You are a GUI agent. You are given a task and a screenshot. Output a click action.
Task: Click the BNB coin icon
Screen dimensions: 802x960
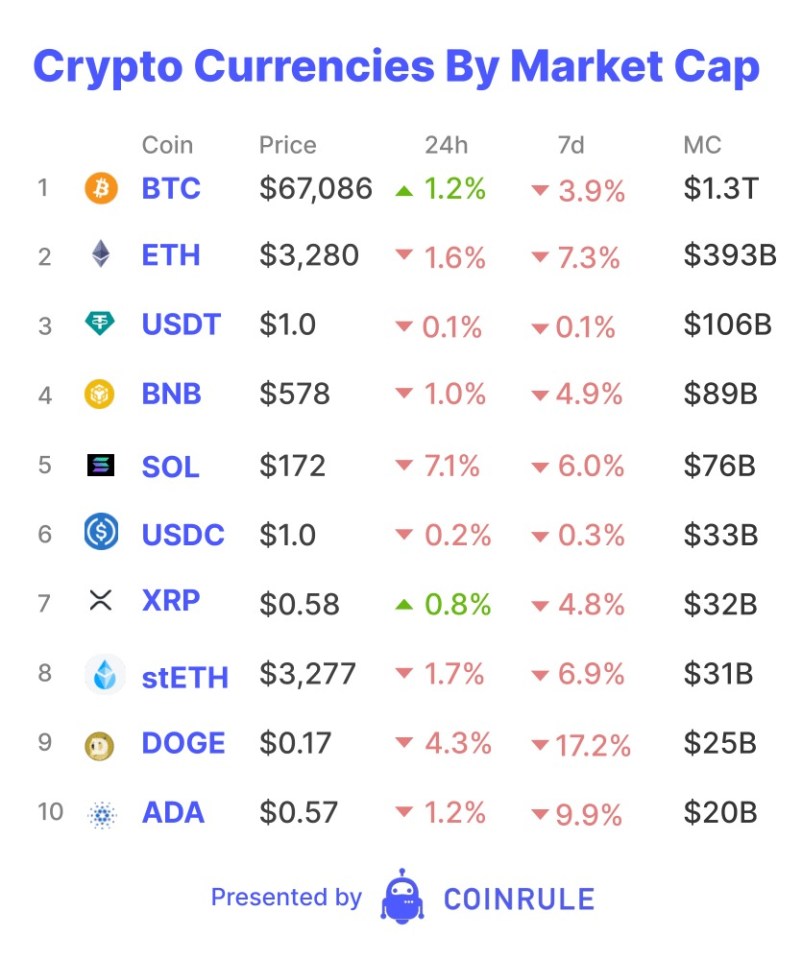101,394
